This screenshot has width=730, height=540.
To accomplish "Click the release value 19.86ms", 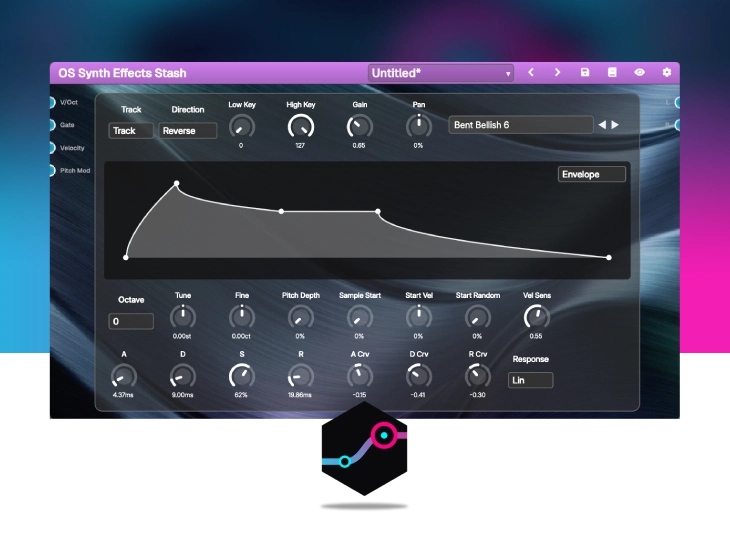I will [x=299, y=395].
